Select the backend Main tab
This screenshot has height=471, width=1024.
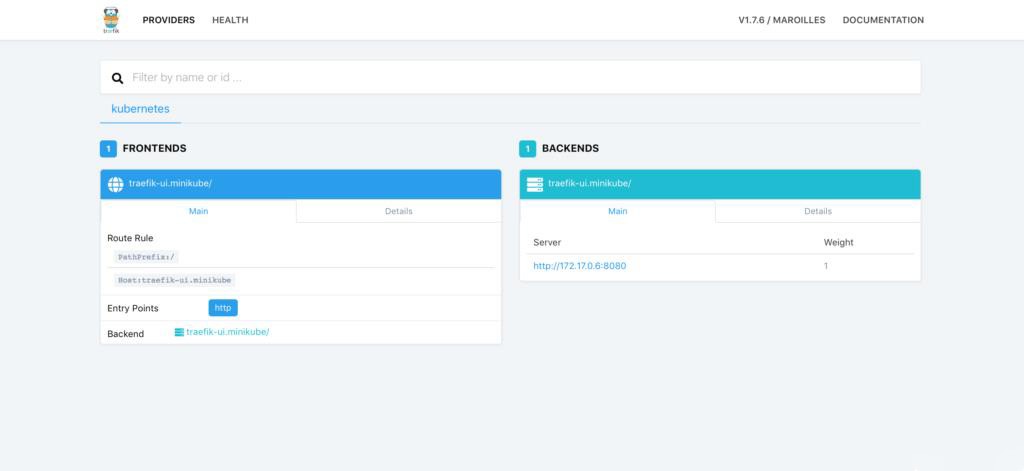click(x=617, y=211)
